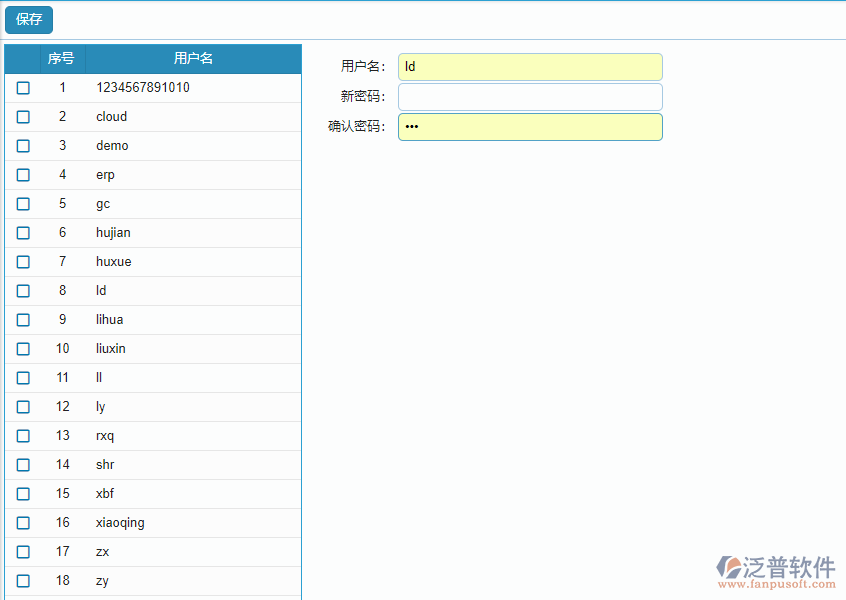This screenshot has height=600, width=846.
Task: Tick the checkbox next to hujian
Action: click(23, 232)
